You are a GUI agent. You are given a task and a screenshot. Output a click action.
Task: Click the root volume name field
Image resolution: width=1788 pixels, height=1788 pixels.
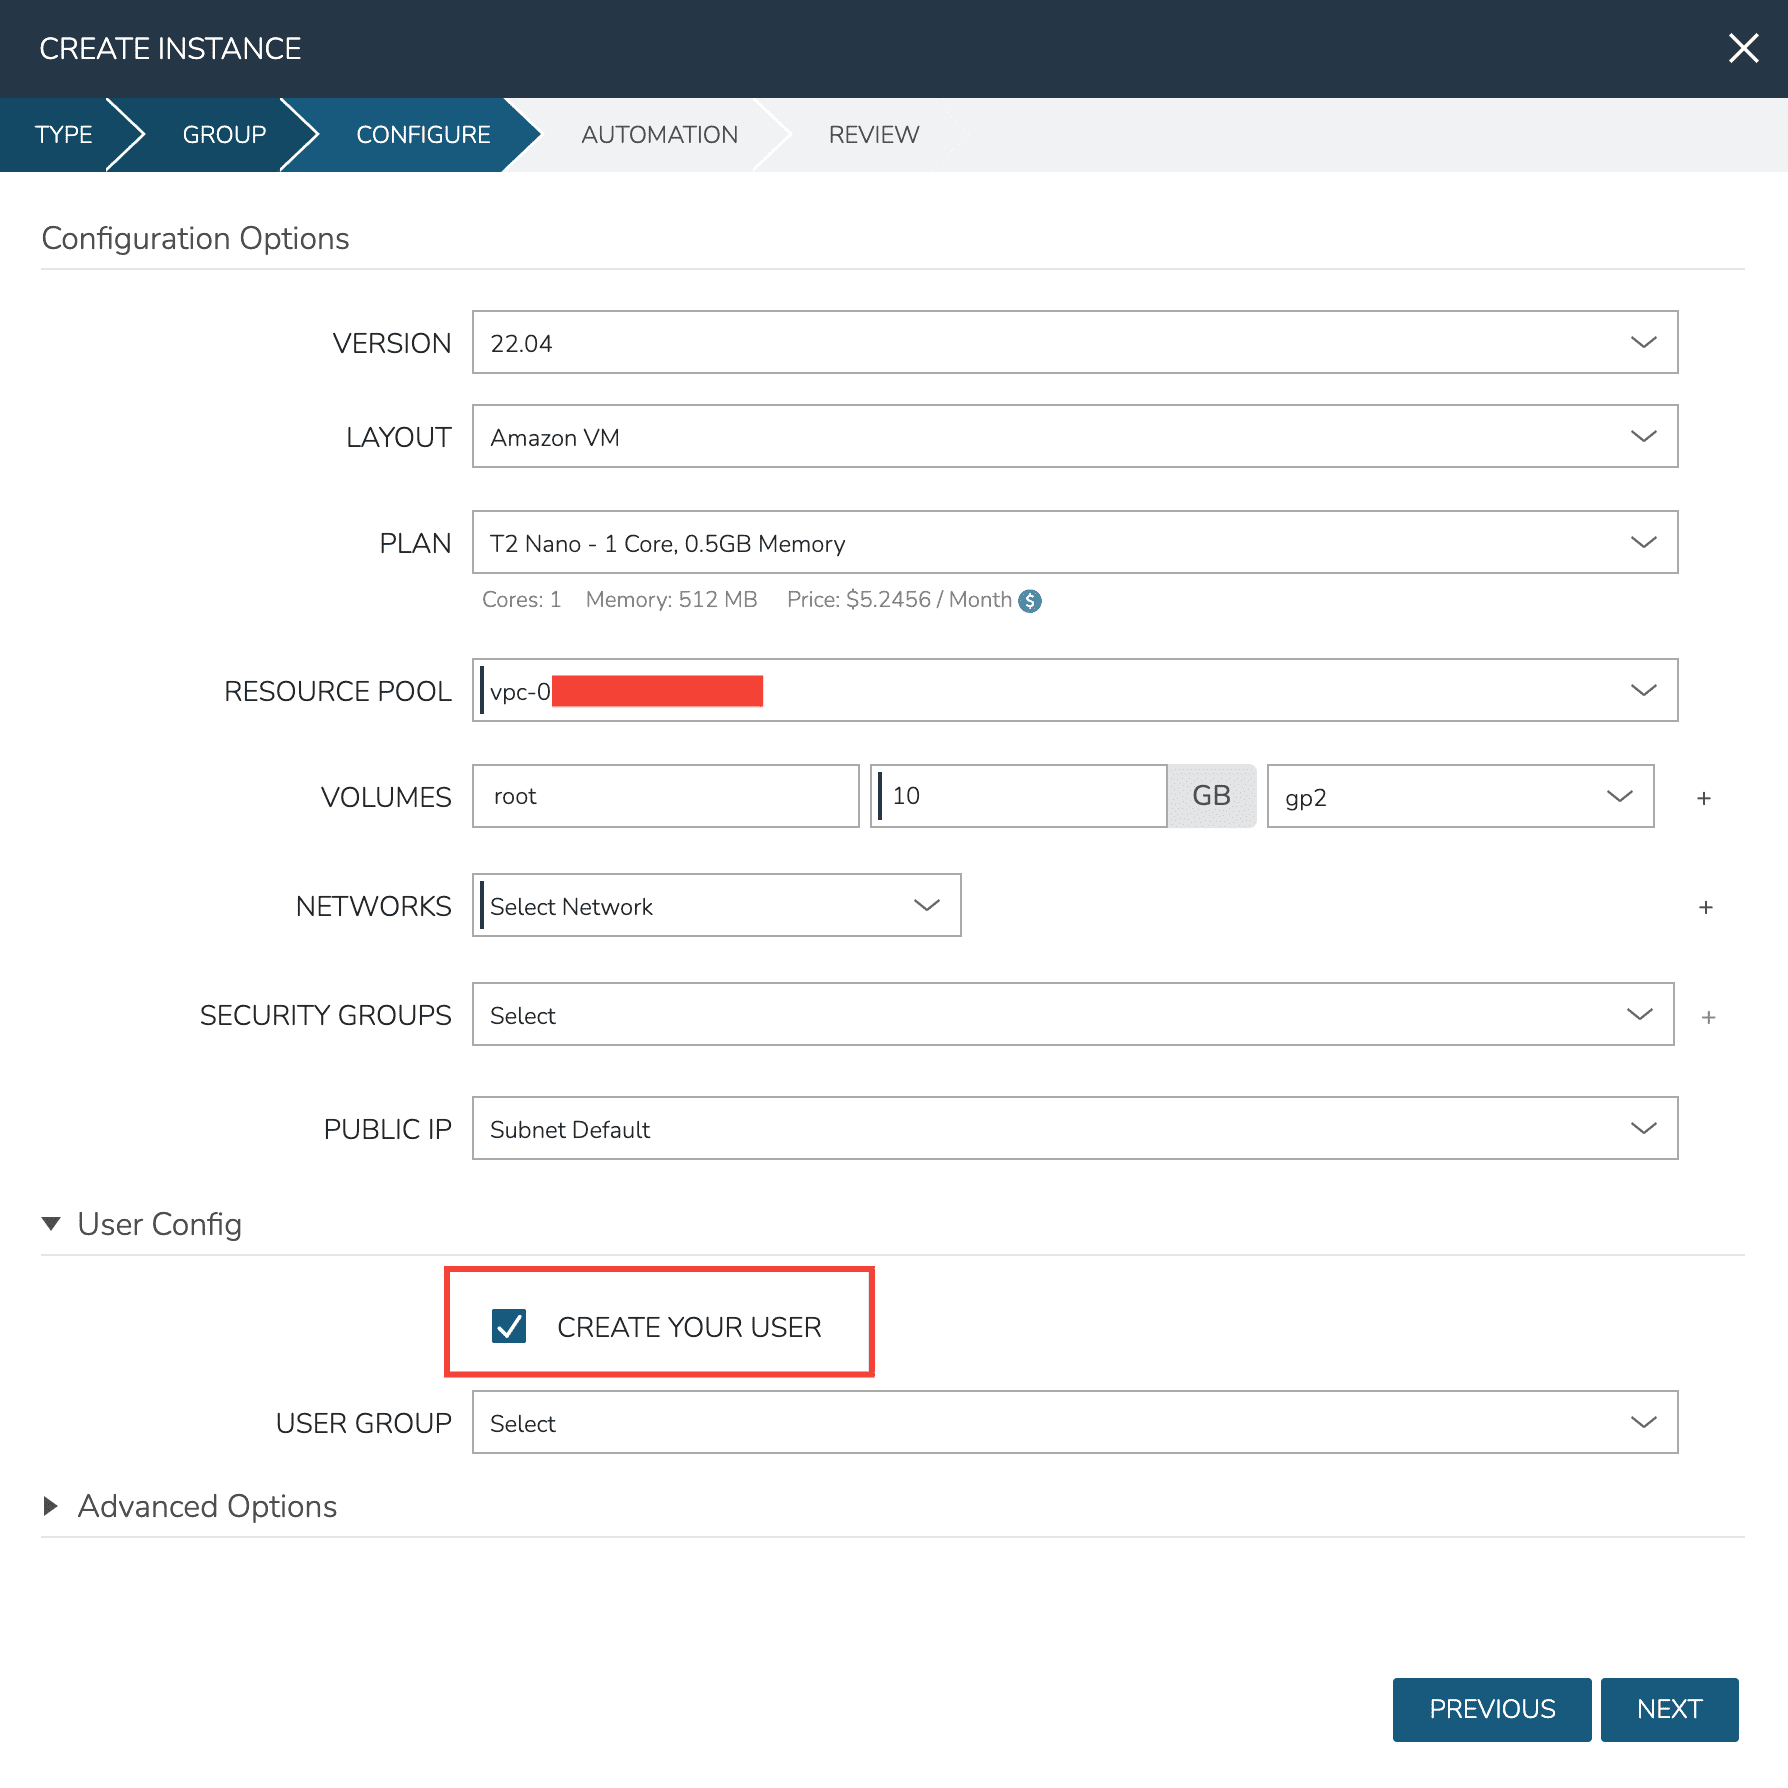pyautogui.click(x=665, y=797)
